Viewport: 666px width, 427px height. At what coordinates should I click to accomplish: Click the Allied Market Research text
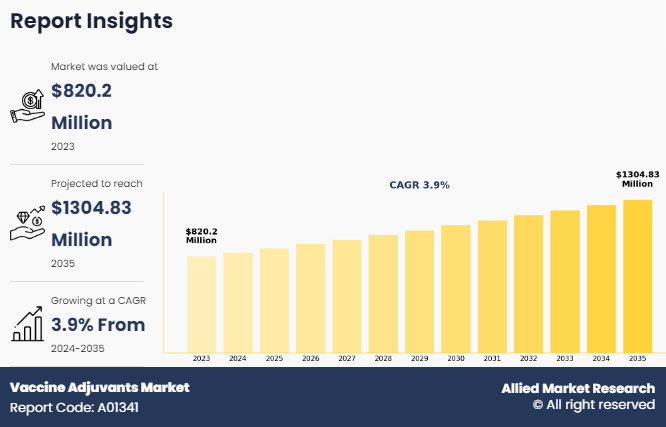coord(578,388)
